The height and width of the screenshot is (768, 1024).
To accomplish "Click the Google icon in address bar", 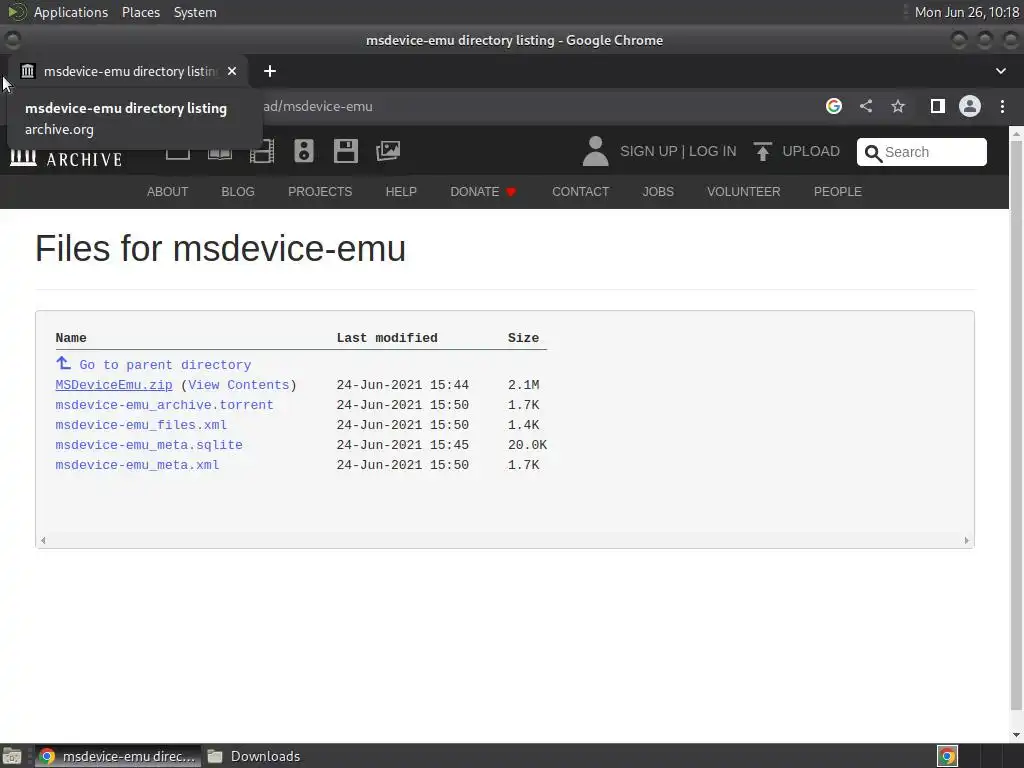I will (x=834, y=106).
